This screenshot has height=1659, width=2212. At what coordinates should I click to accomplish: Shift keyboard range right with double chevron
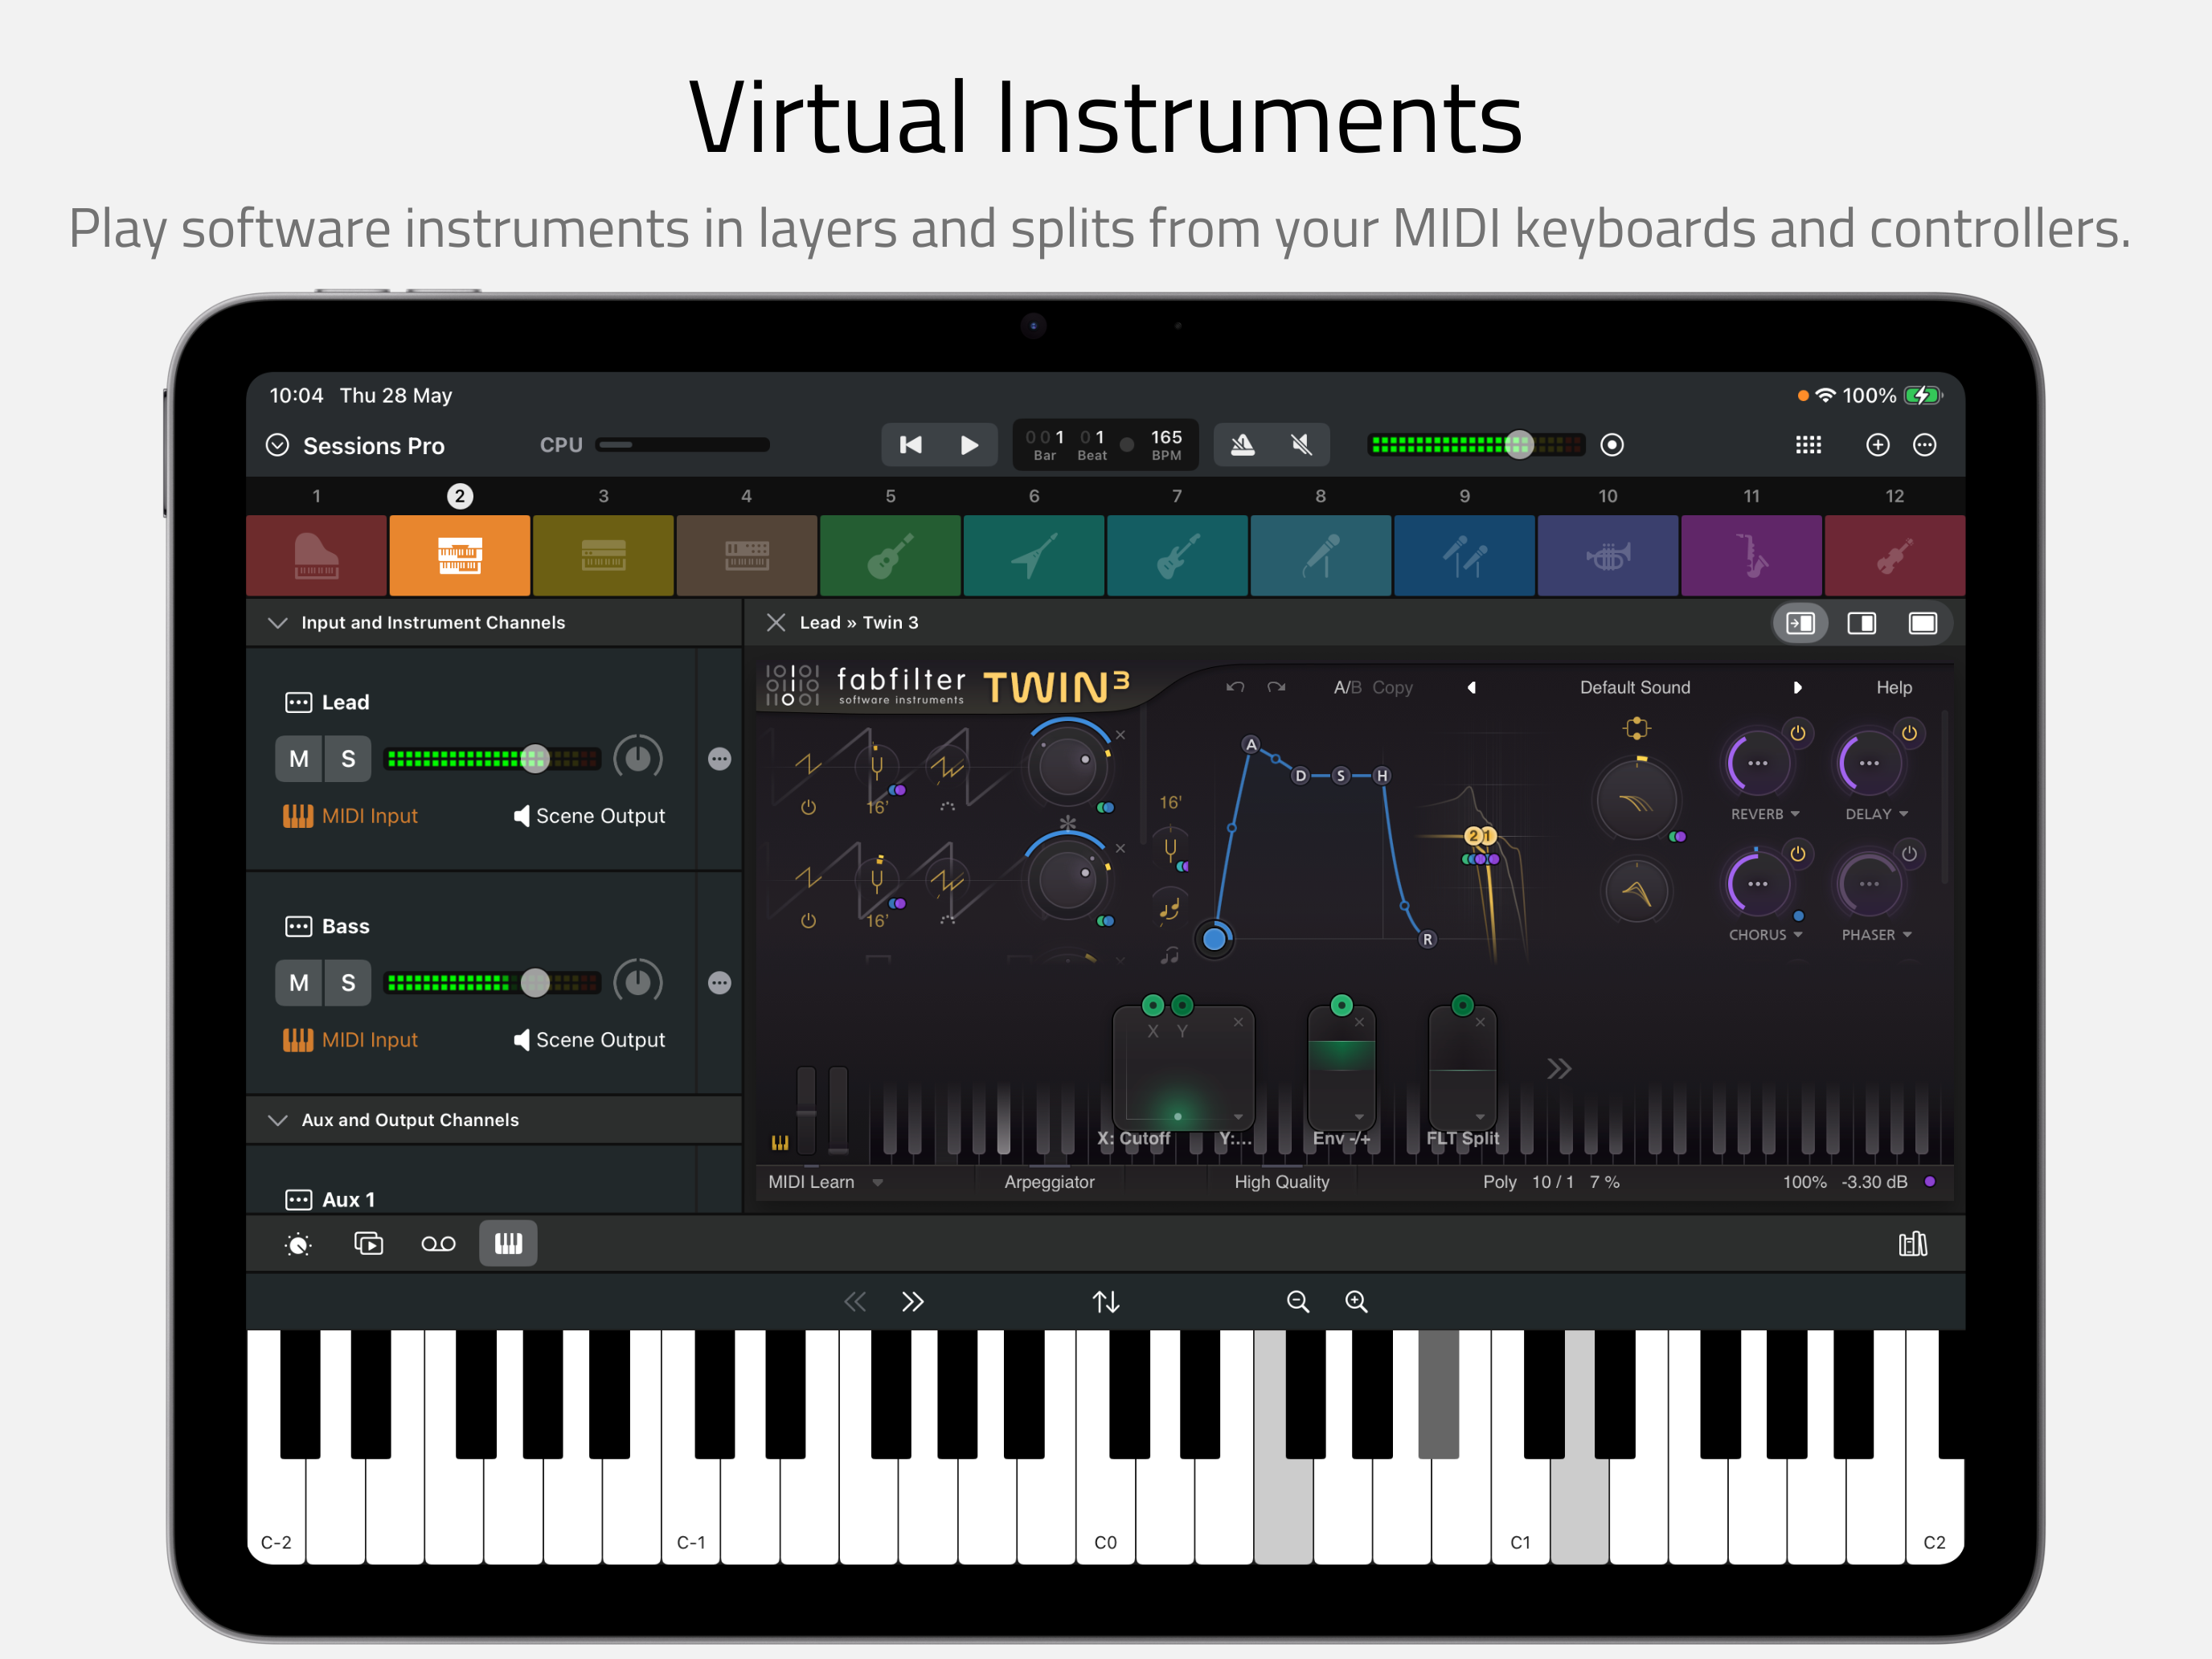click(x=912, y=1301)
